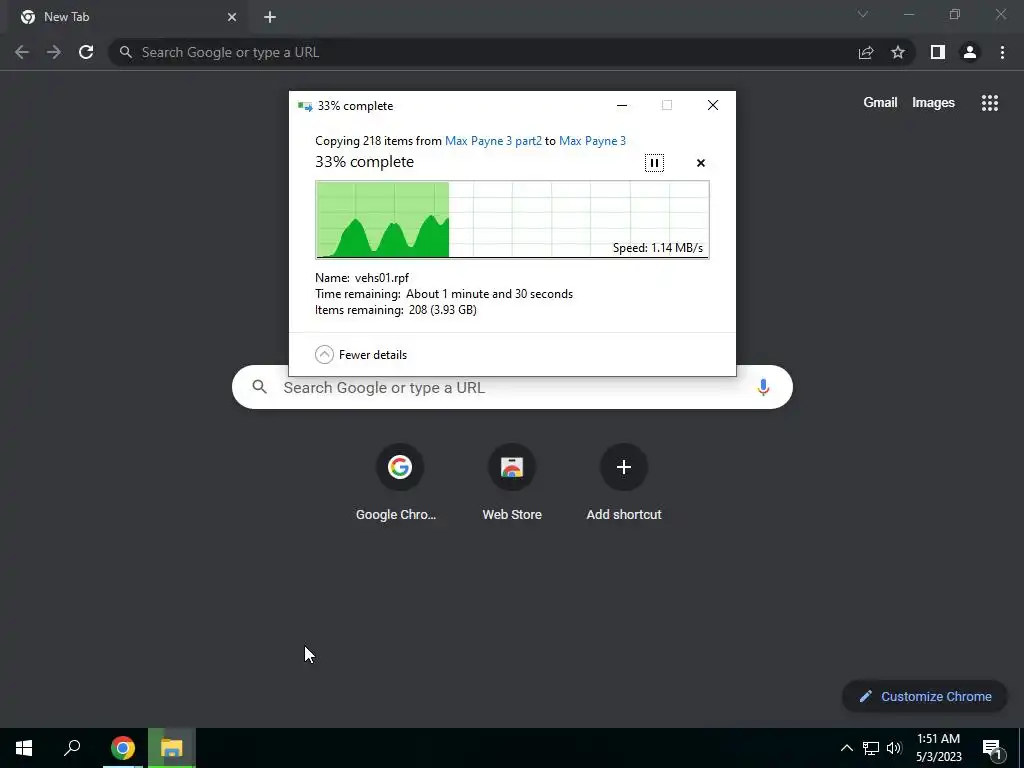Start voice search with microphone icon
The width and height of the screenshot is (1024, 768).
point(763,387)
